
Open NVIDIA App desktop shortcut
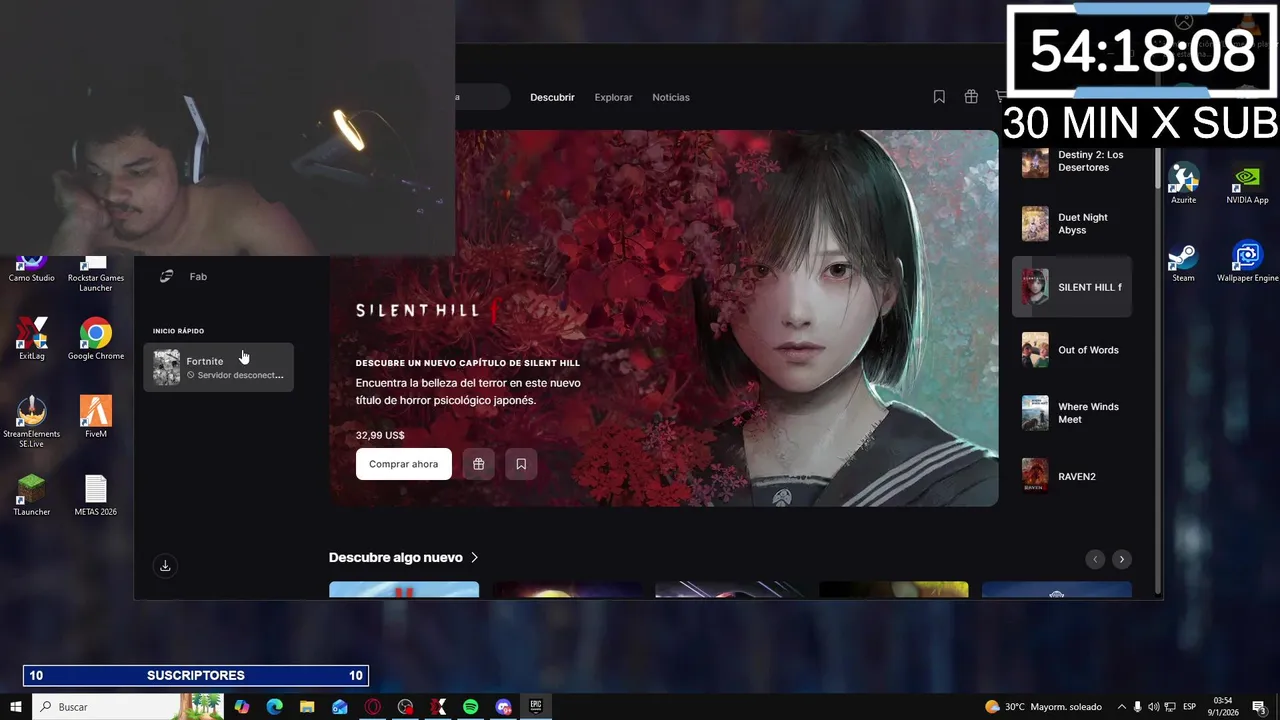[x=1247, y=183]
